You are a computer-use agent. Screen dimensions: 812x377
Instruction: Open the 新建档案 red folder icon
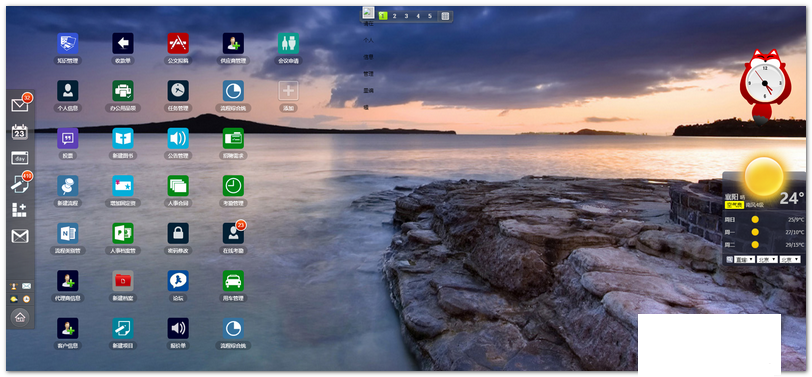coord(123,281)
